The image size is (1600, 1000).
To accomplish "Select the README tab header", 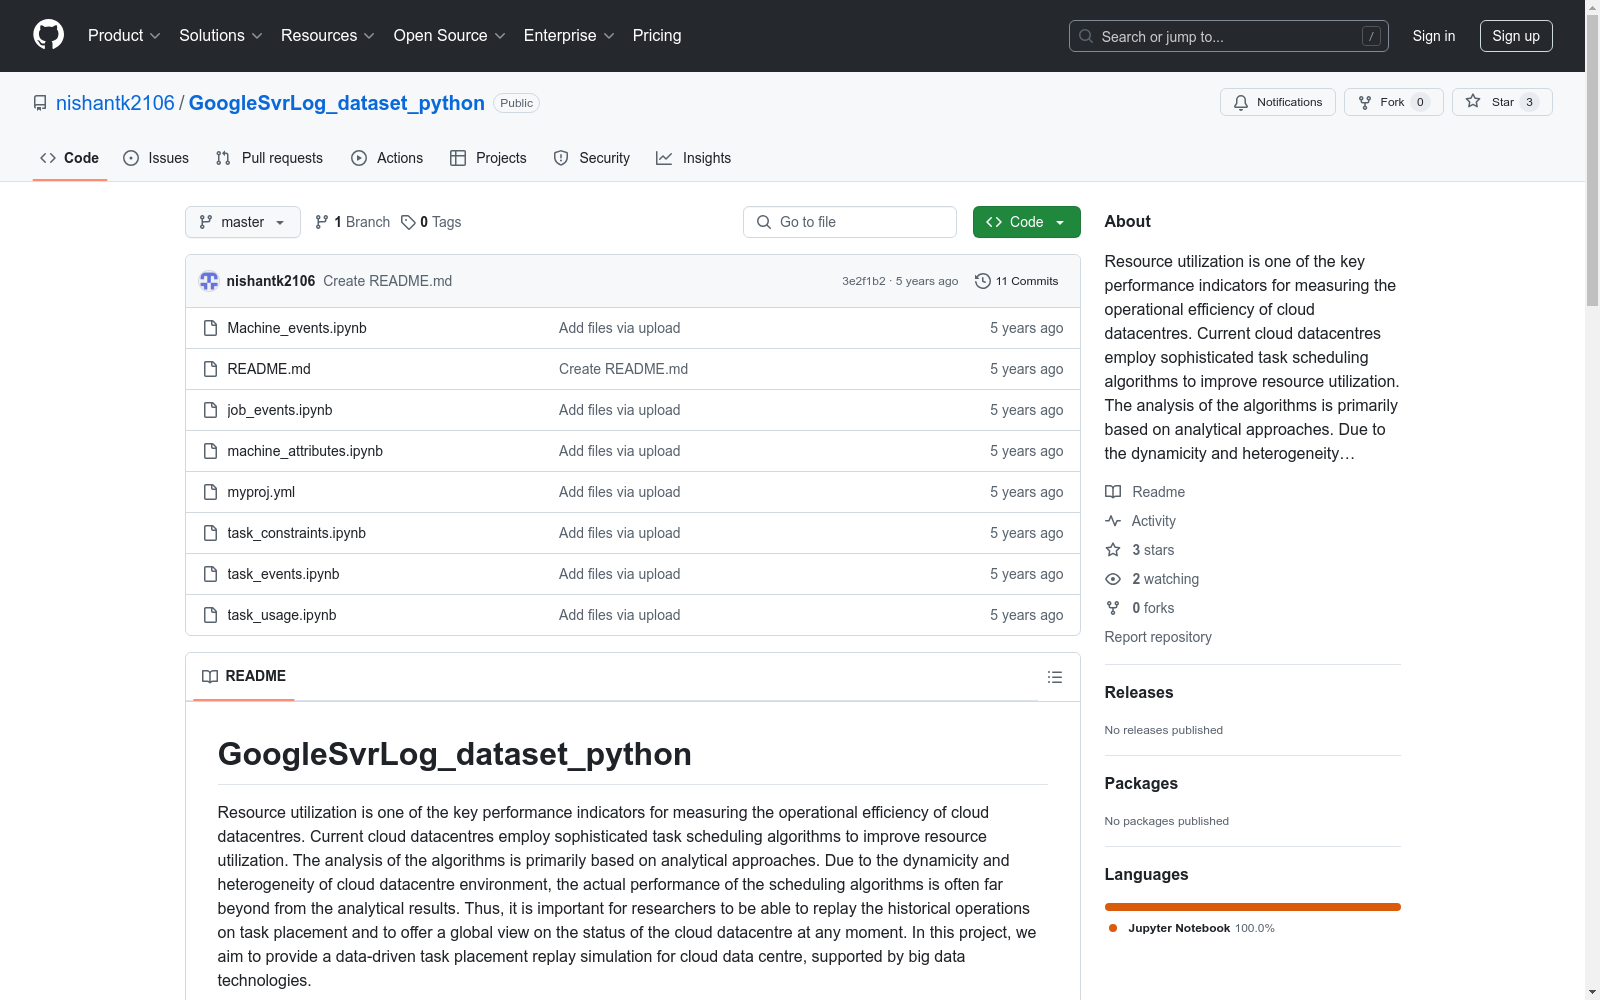I will click(244, 676).
